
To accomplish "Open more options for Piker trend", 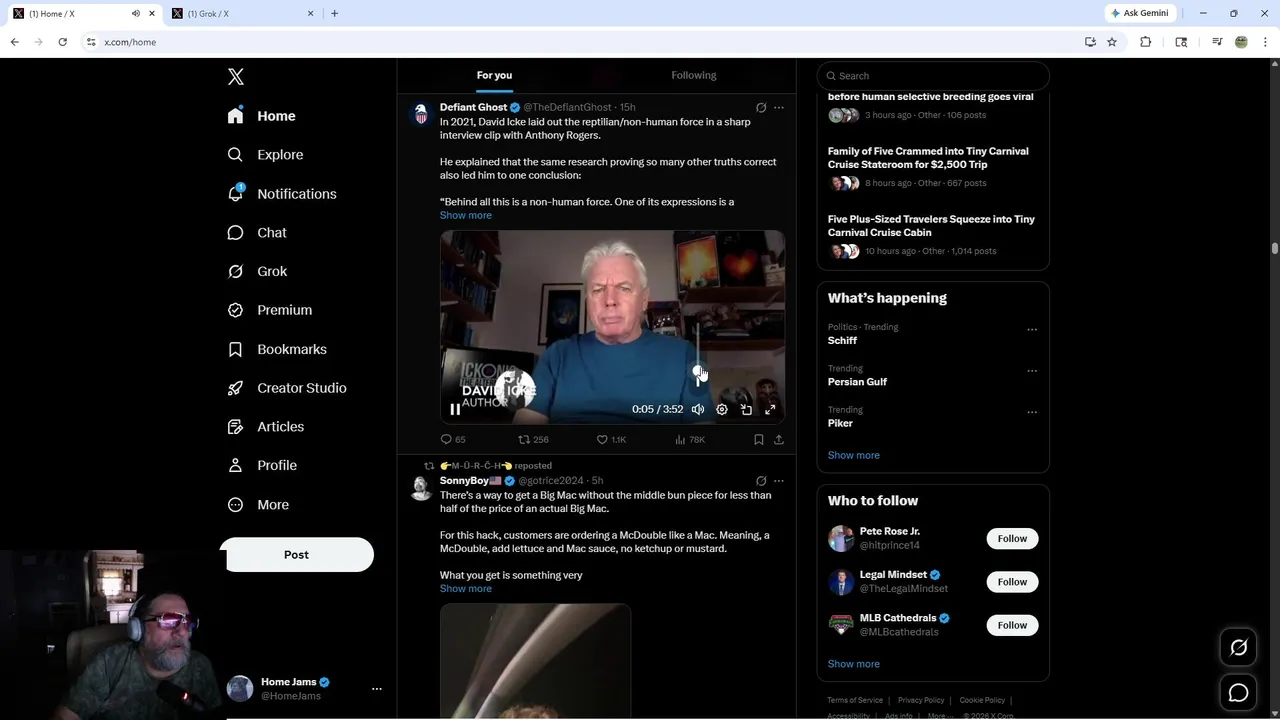I will [1032, 412].
